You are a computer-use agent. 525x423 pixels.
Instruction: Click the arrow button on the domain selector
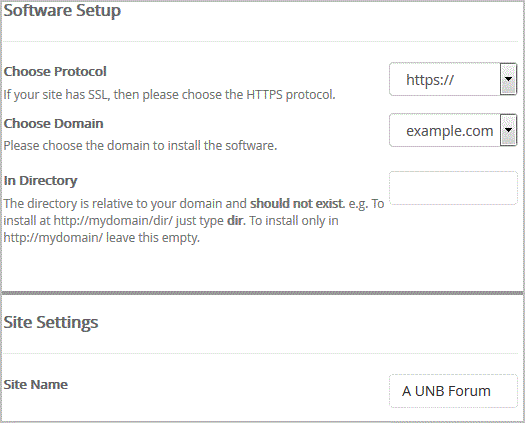tap(508, 130)
